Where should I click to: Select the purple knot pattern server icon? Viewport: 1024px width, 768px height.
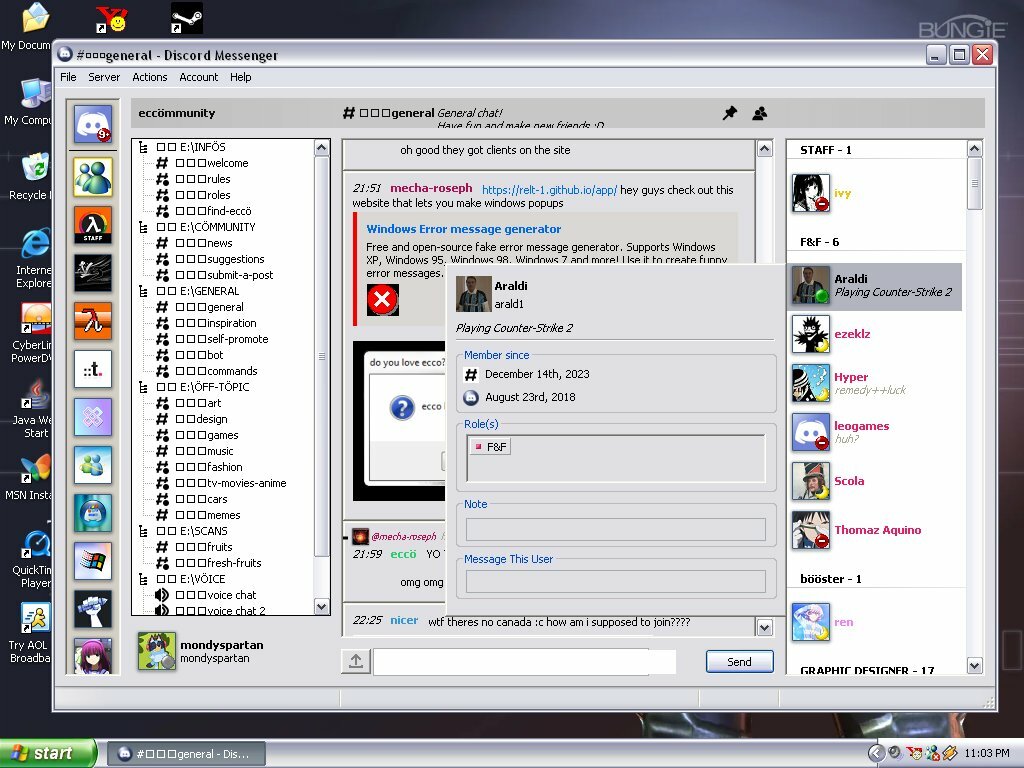93,417
